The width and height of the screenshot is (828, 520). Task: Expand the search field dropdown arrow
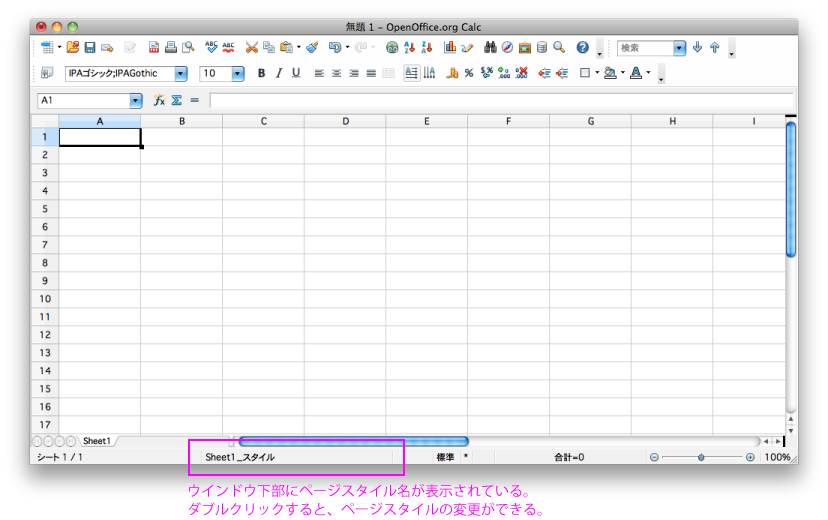pyautogui.click(x=680, y=48)
